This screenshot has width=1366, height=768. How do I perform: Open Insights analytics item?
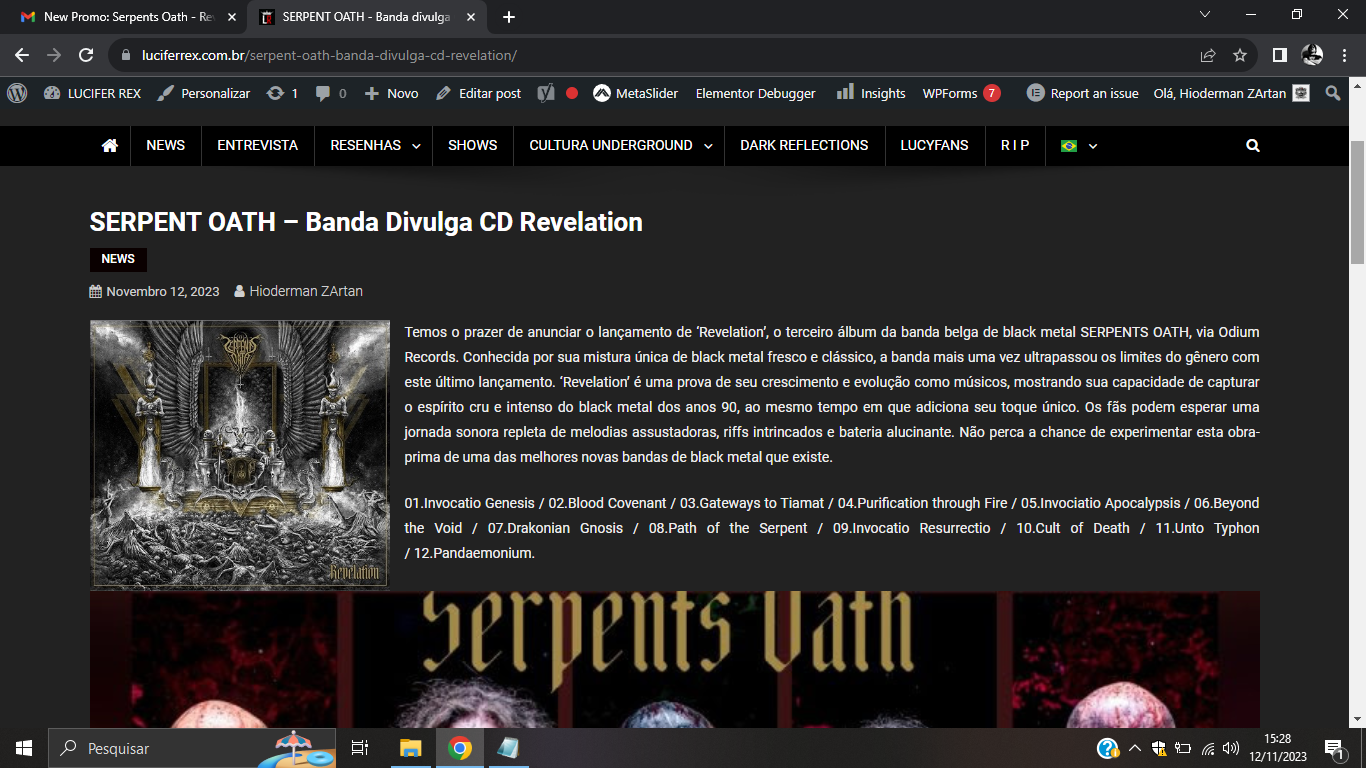tap(870, 93)
